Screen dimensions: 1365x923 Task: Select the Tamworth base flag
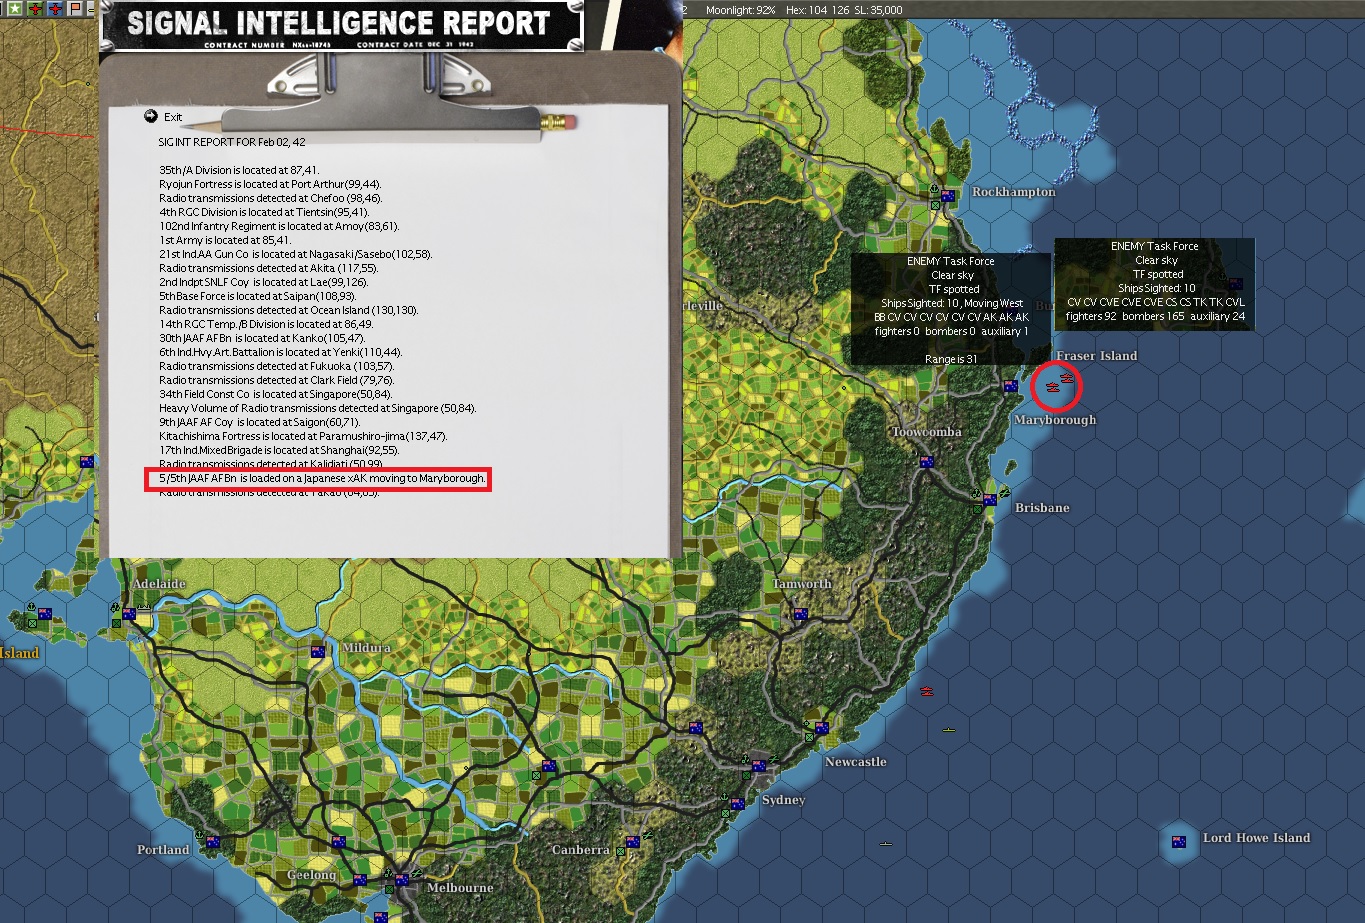pos(799,614)
